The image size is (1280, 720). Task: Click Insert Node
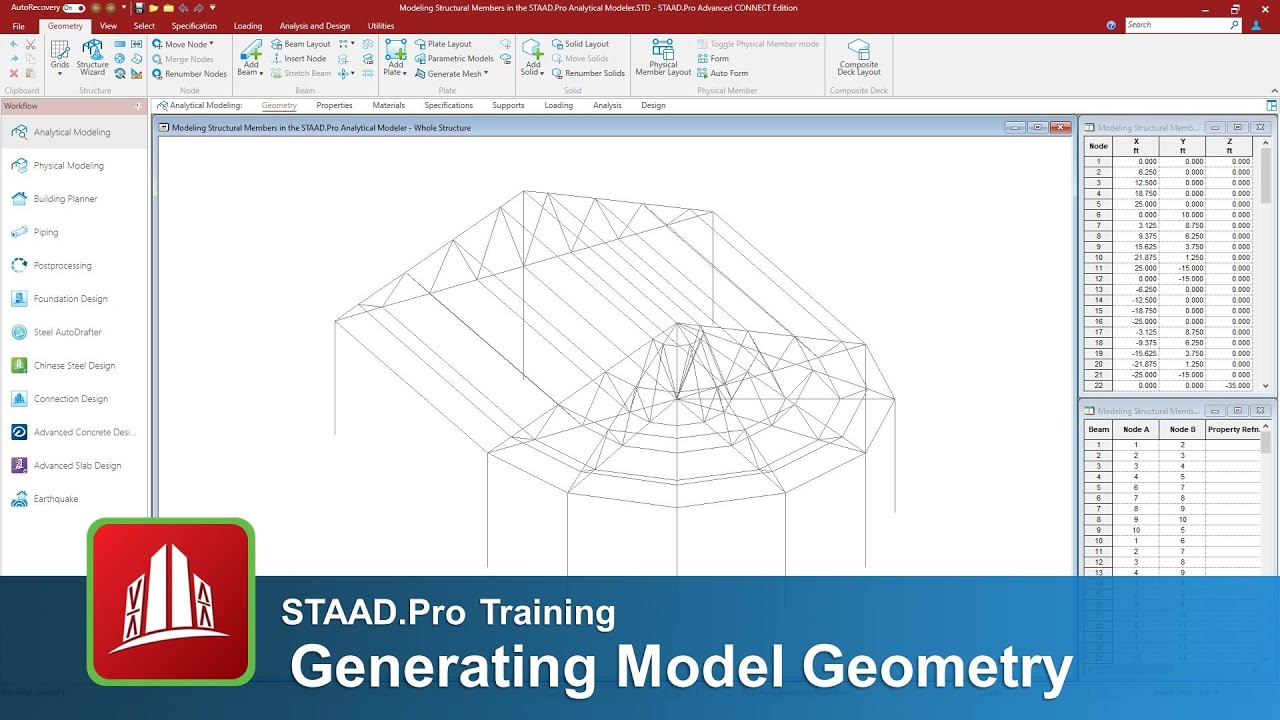point(299,58)
